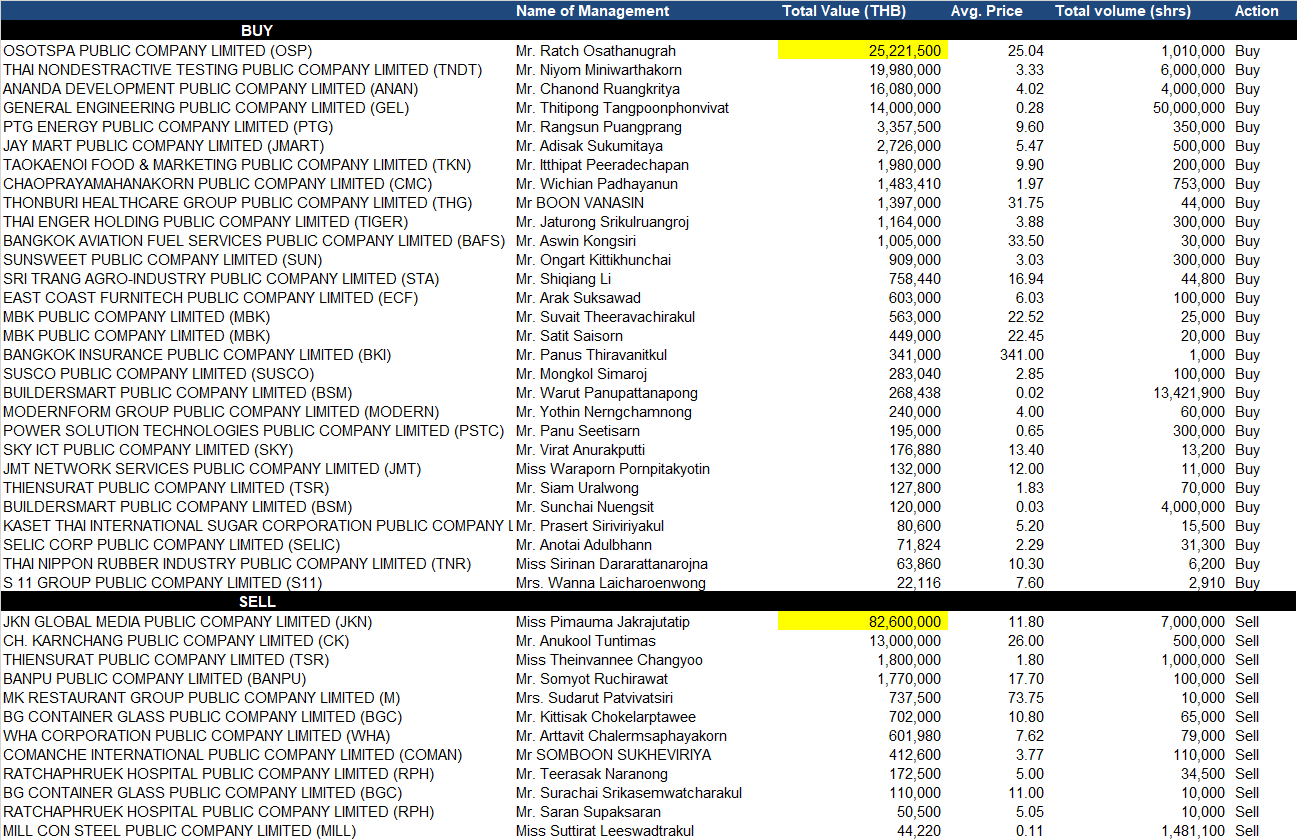The image size is (1297, 840).
Task: Click name Mr. Kittisak Chokelarptawee
Action: [x=605, y=717]
